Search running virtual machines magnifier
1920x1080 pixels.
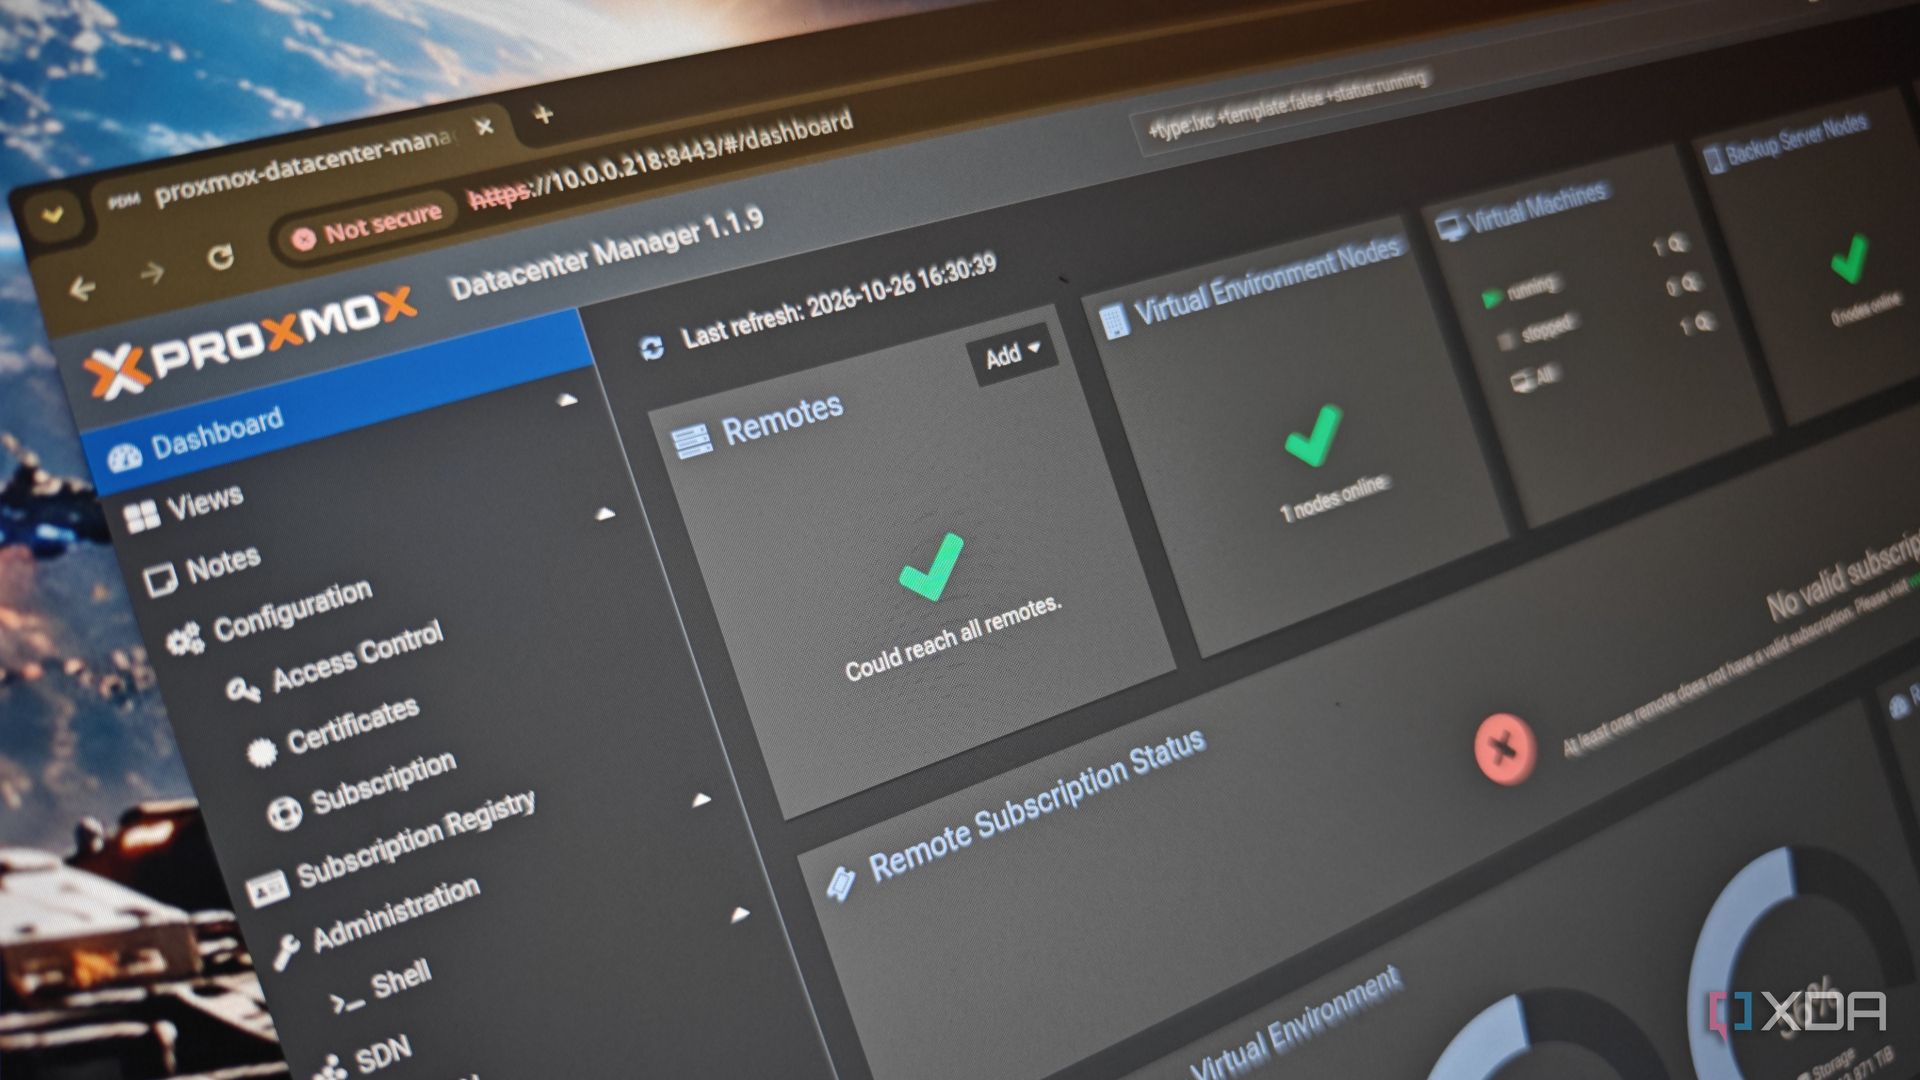[1678, 244]
